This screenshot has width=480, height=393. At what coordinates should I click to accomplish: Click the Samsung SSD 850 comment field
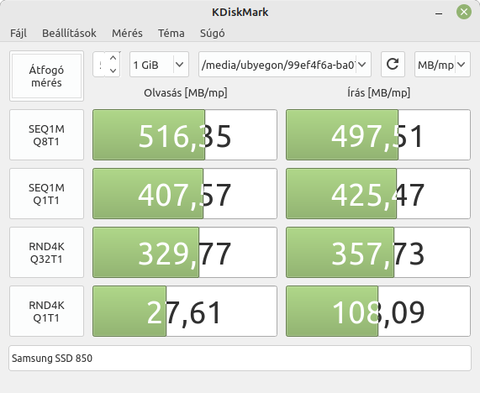240,358
